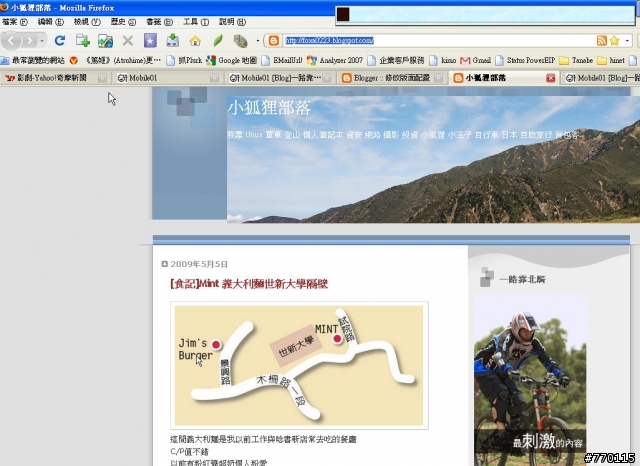Open a new tab with the green plus icon

coord(82,40)
